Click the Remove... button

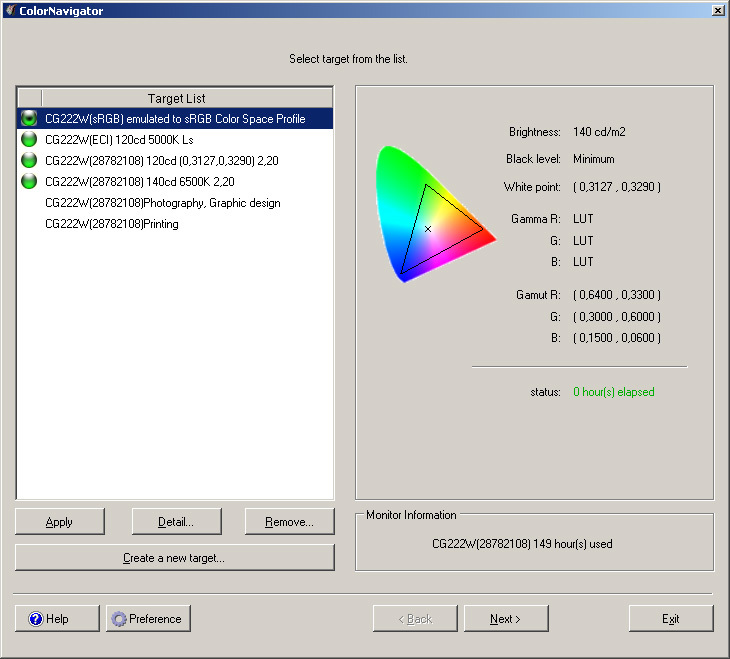290,522
